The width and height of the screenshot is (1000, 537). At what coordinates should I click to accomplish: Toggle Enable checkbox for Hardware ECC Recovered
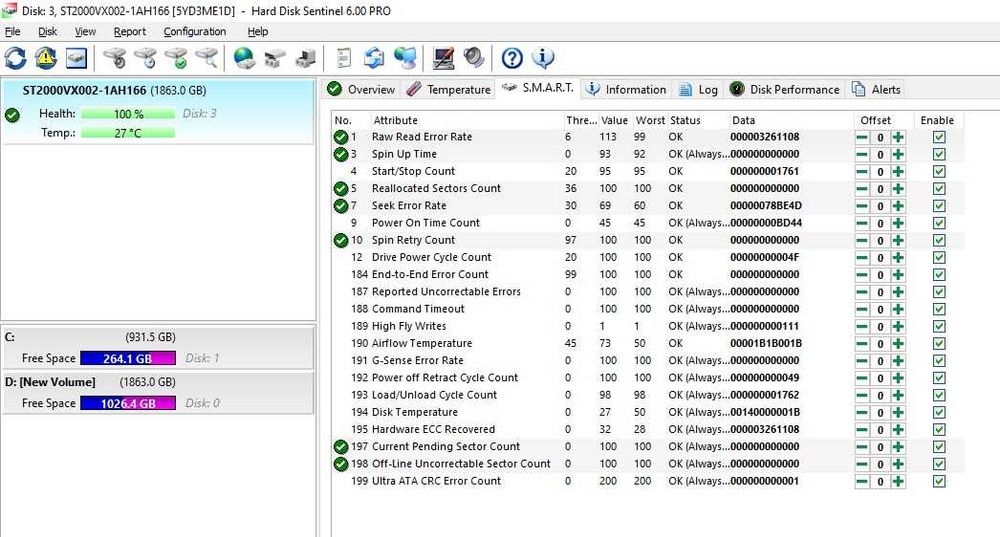pos(939,430)
